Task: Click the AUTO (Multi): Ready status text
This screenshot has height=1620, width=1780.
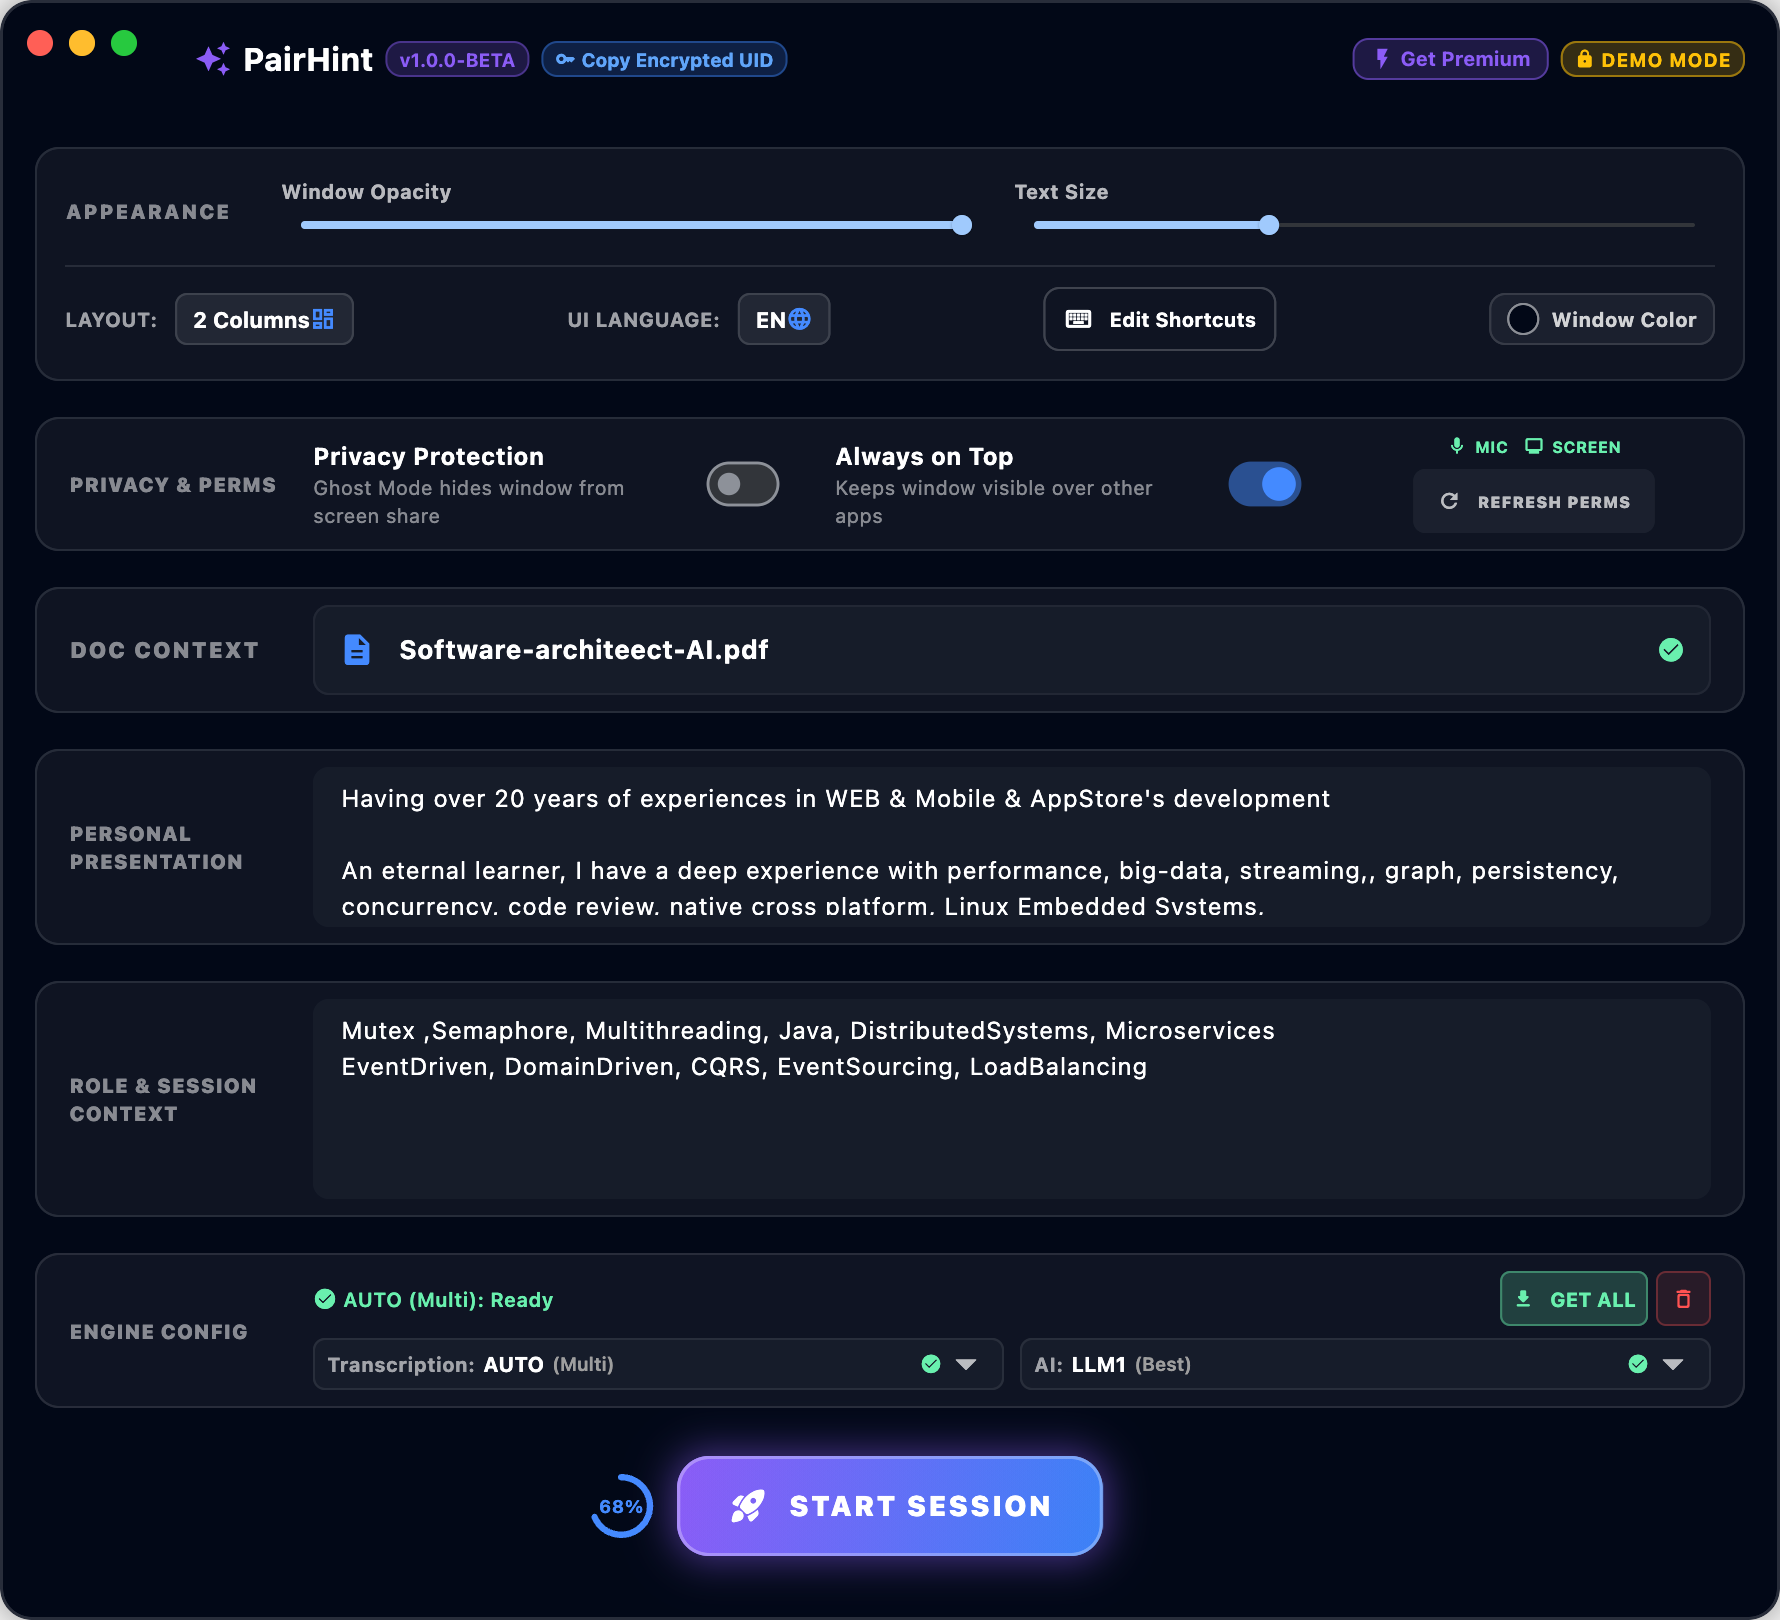Action: 448,1300
